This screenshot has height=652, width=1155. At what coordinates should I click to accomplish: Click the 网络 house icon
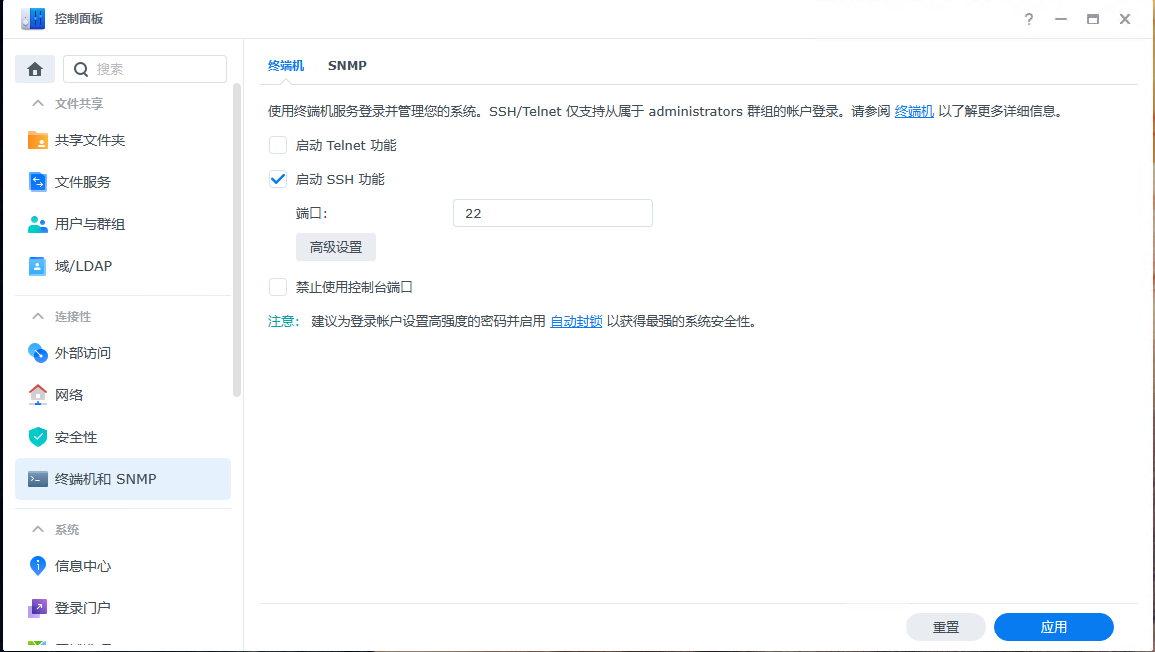pos(38,395)
